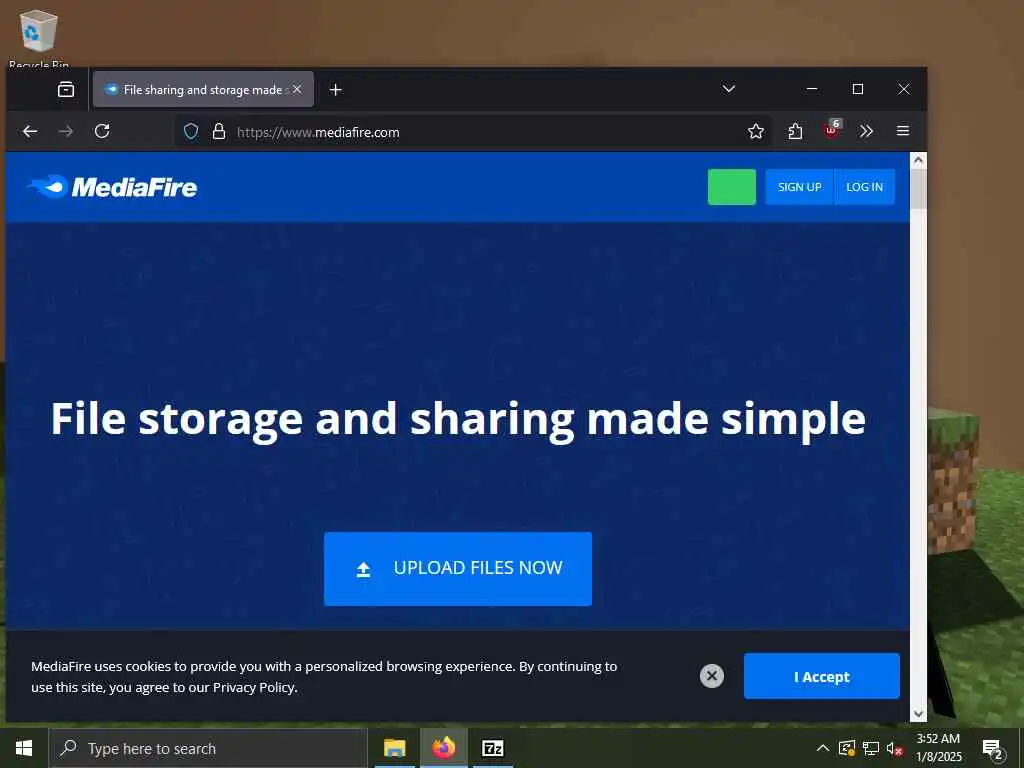Click the vertical scrollbar thumb
The width and height of the screenshot is (1024, 768).
(x=918, y=189)
